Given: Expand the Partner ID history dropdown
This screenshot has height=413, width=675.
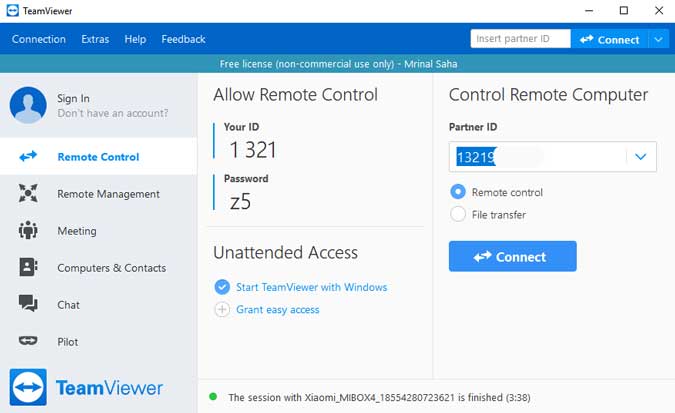Looking at the screenshot, I should (x=641, y=157).
